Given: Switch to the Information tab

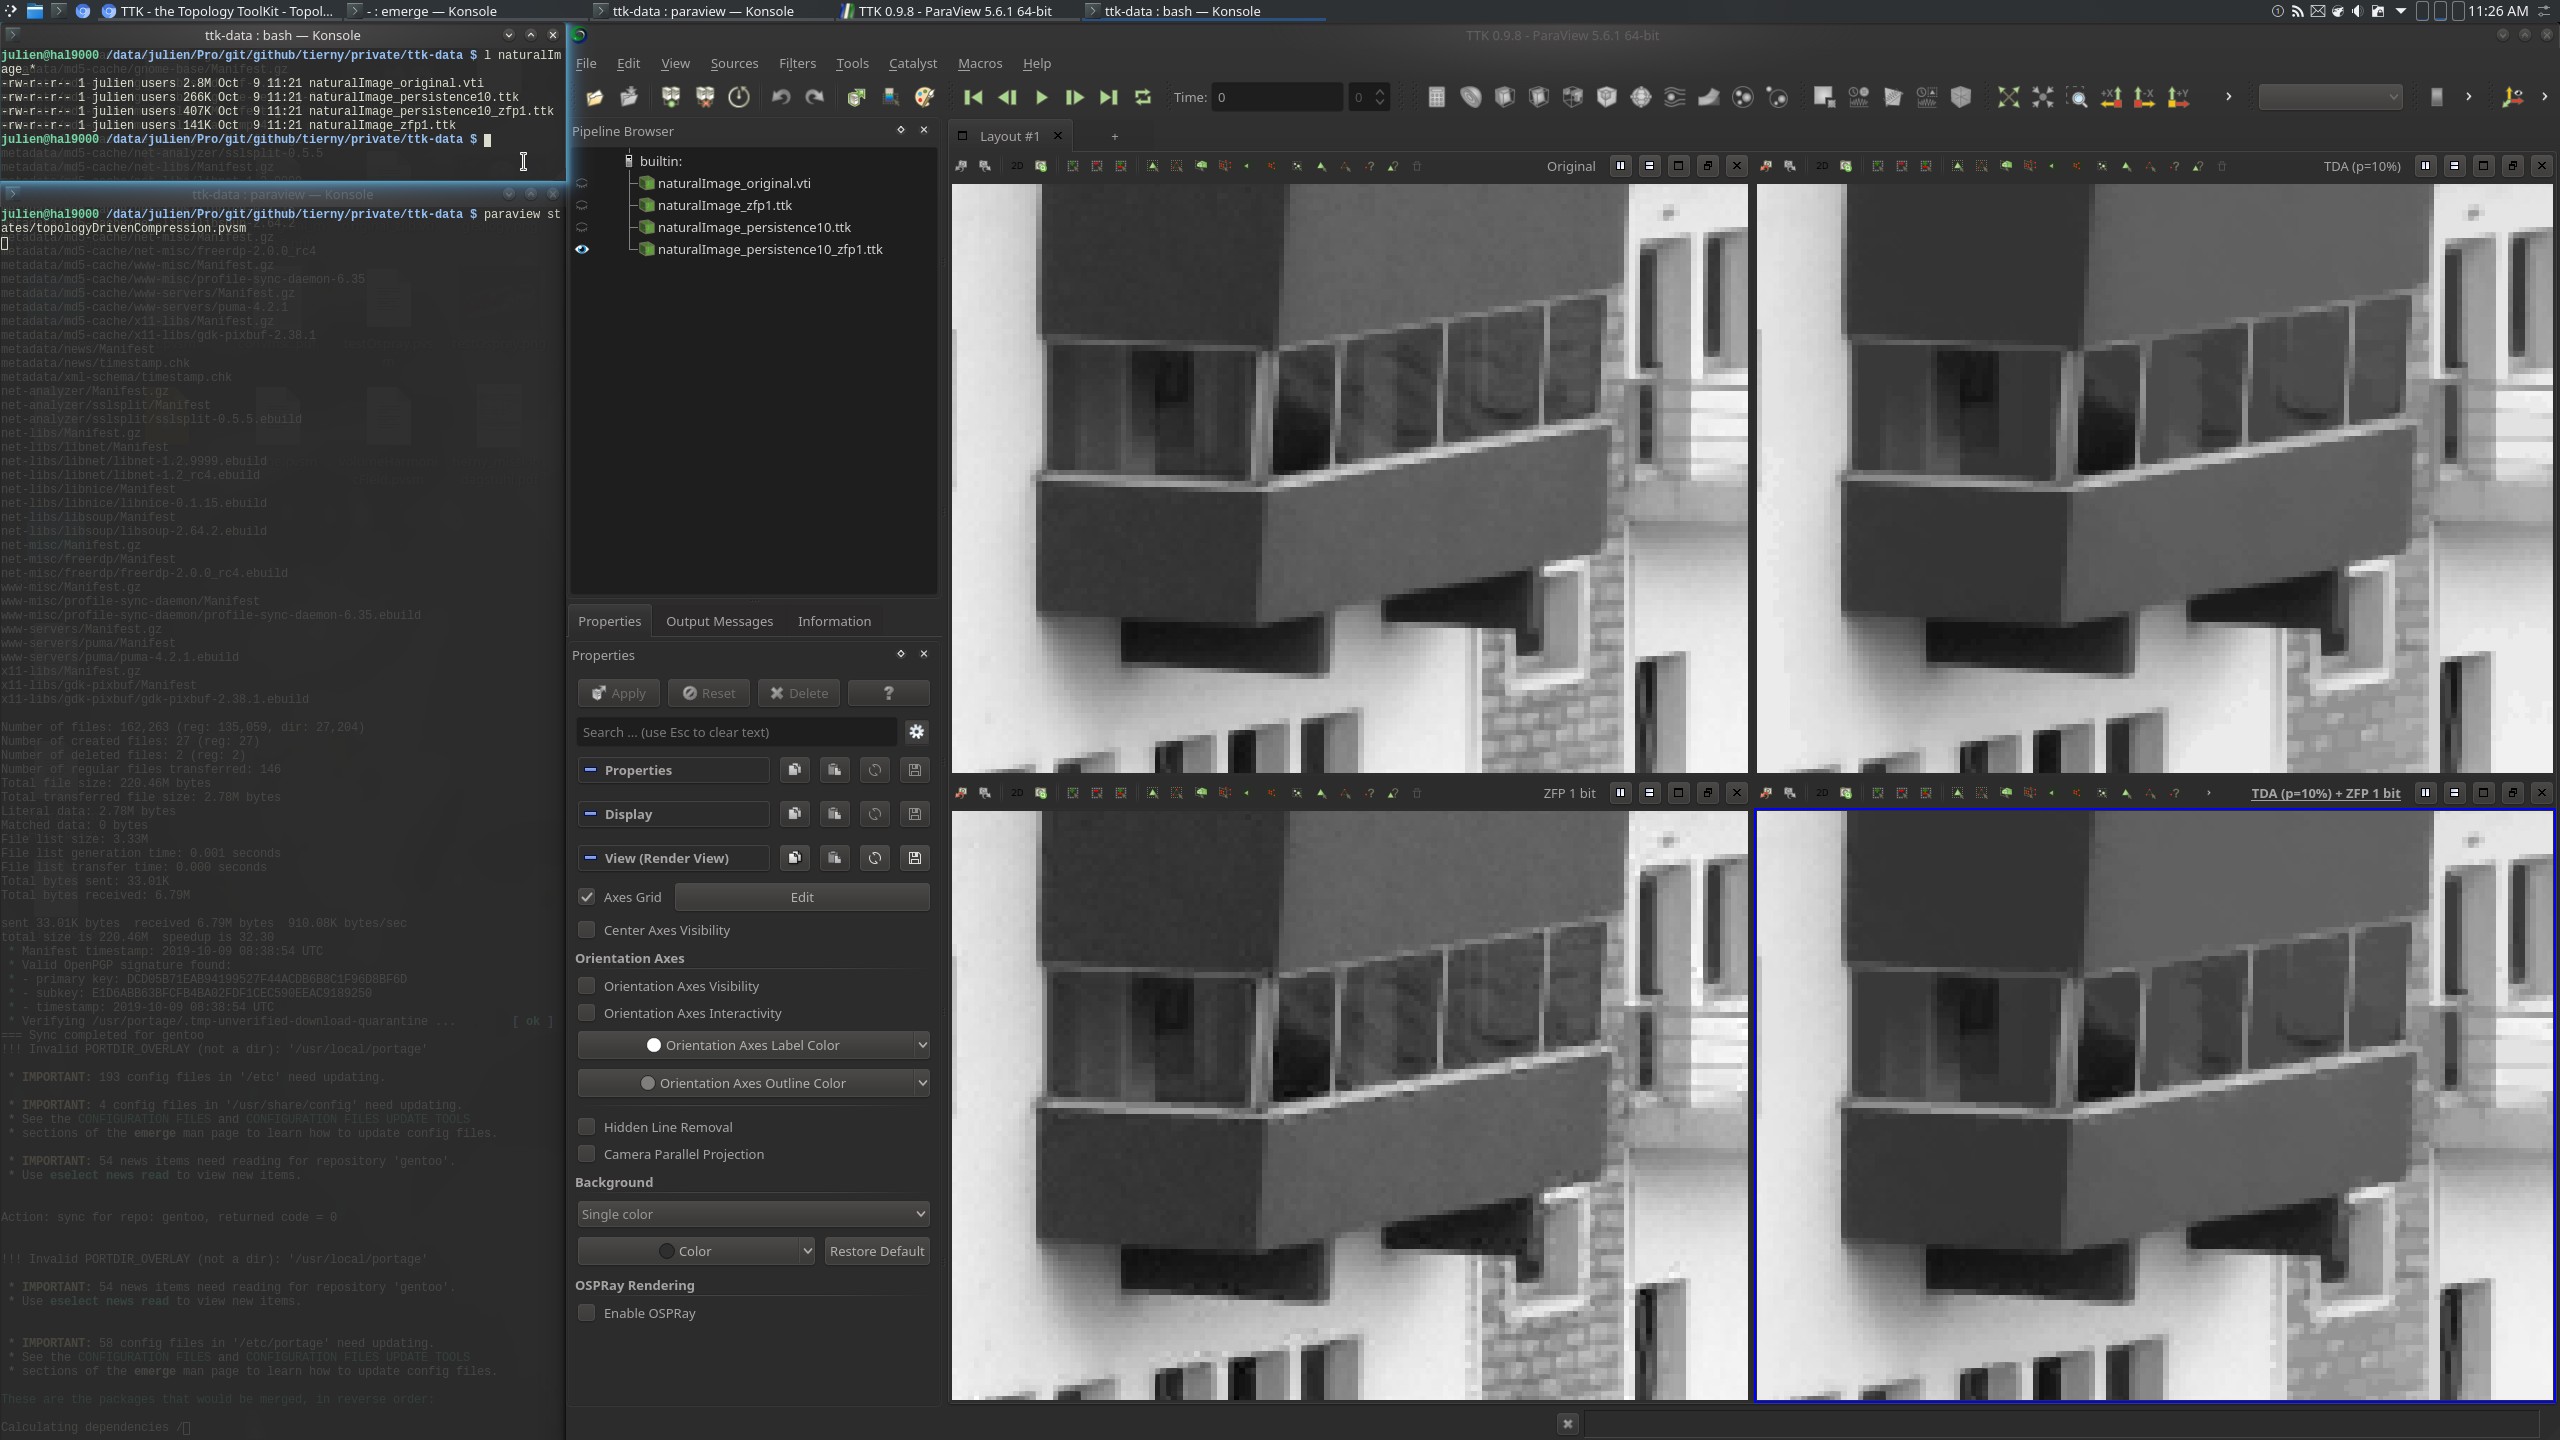Looking at the screenshot, I should click(x=833, y=621).
